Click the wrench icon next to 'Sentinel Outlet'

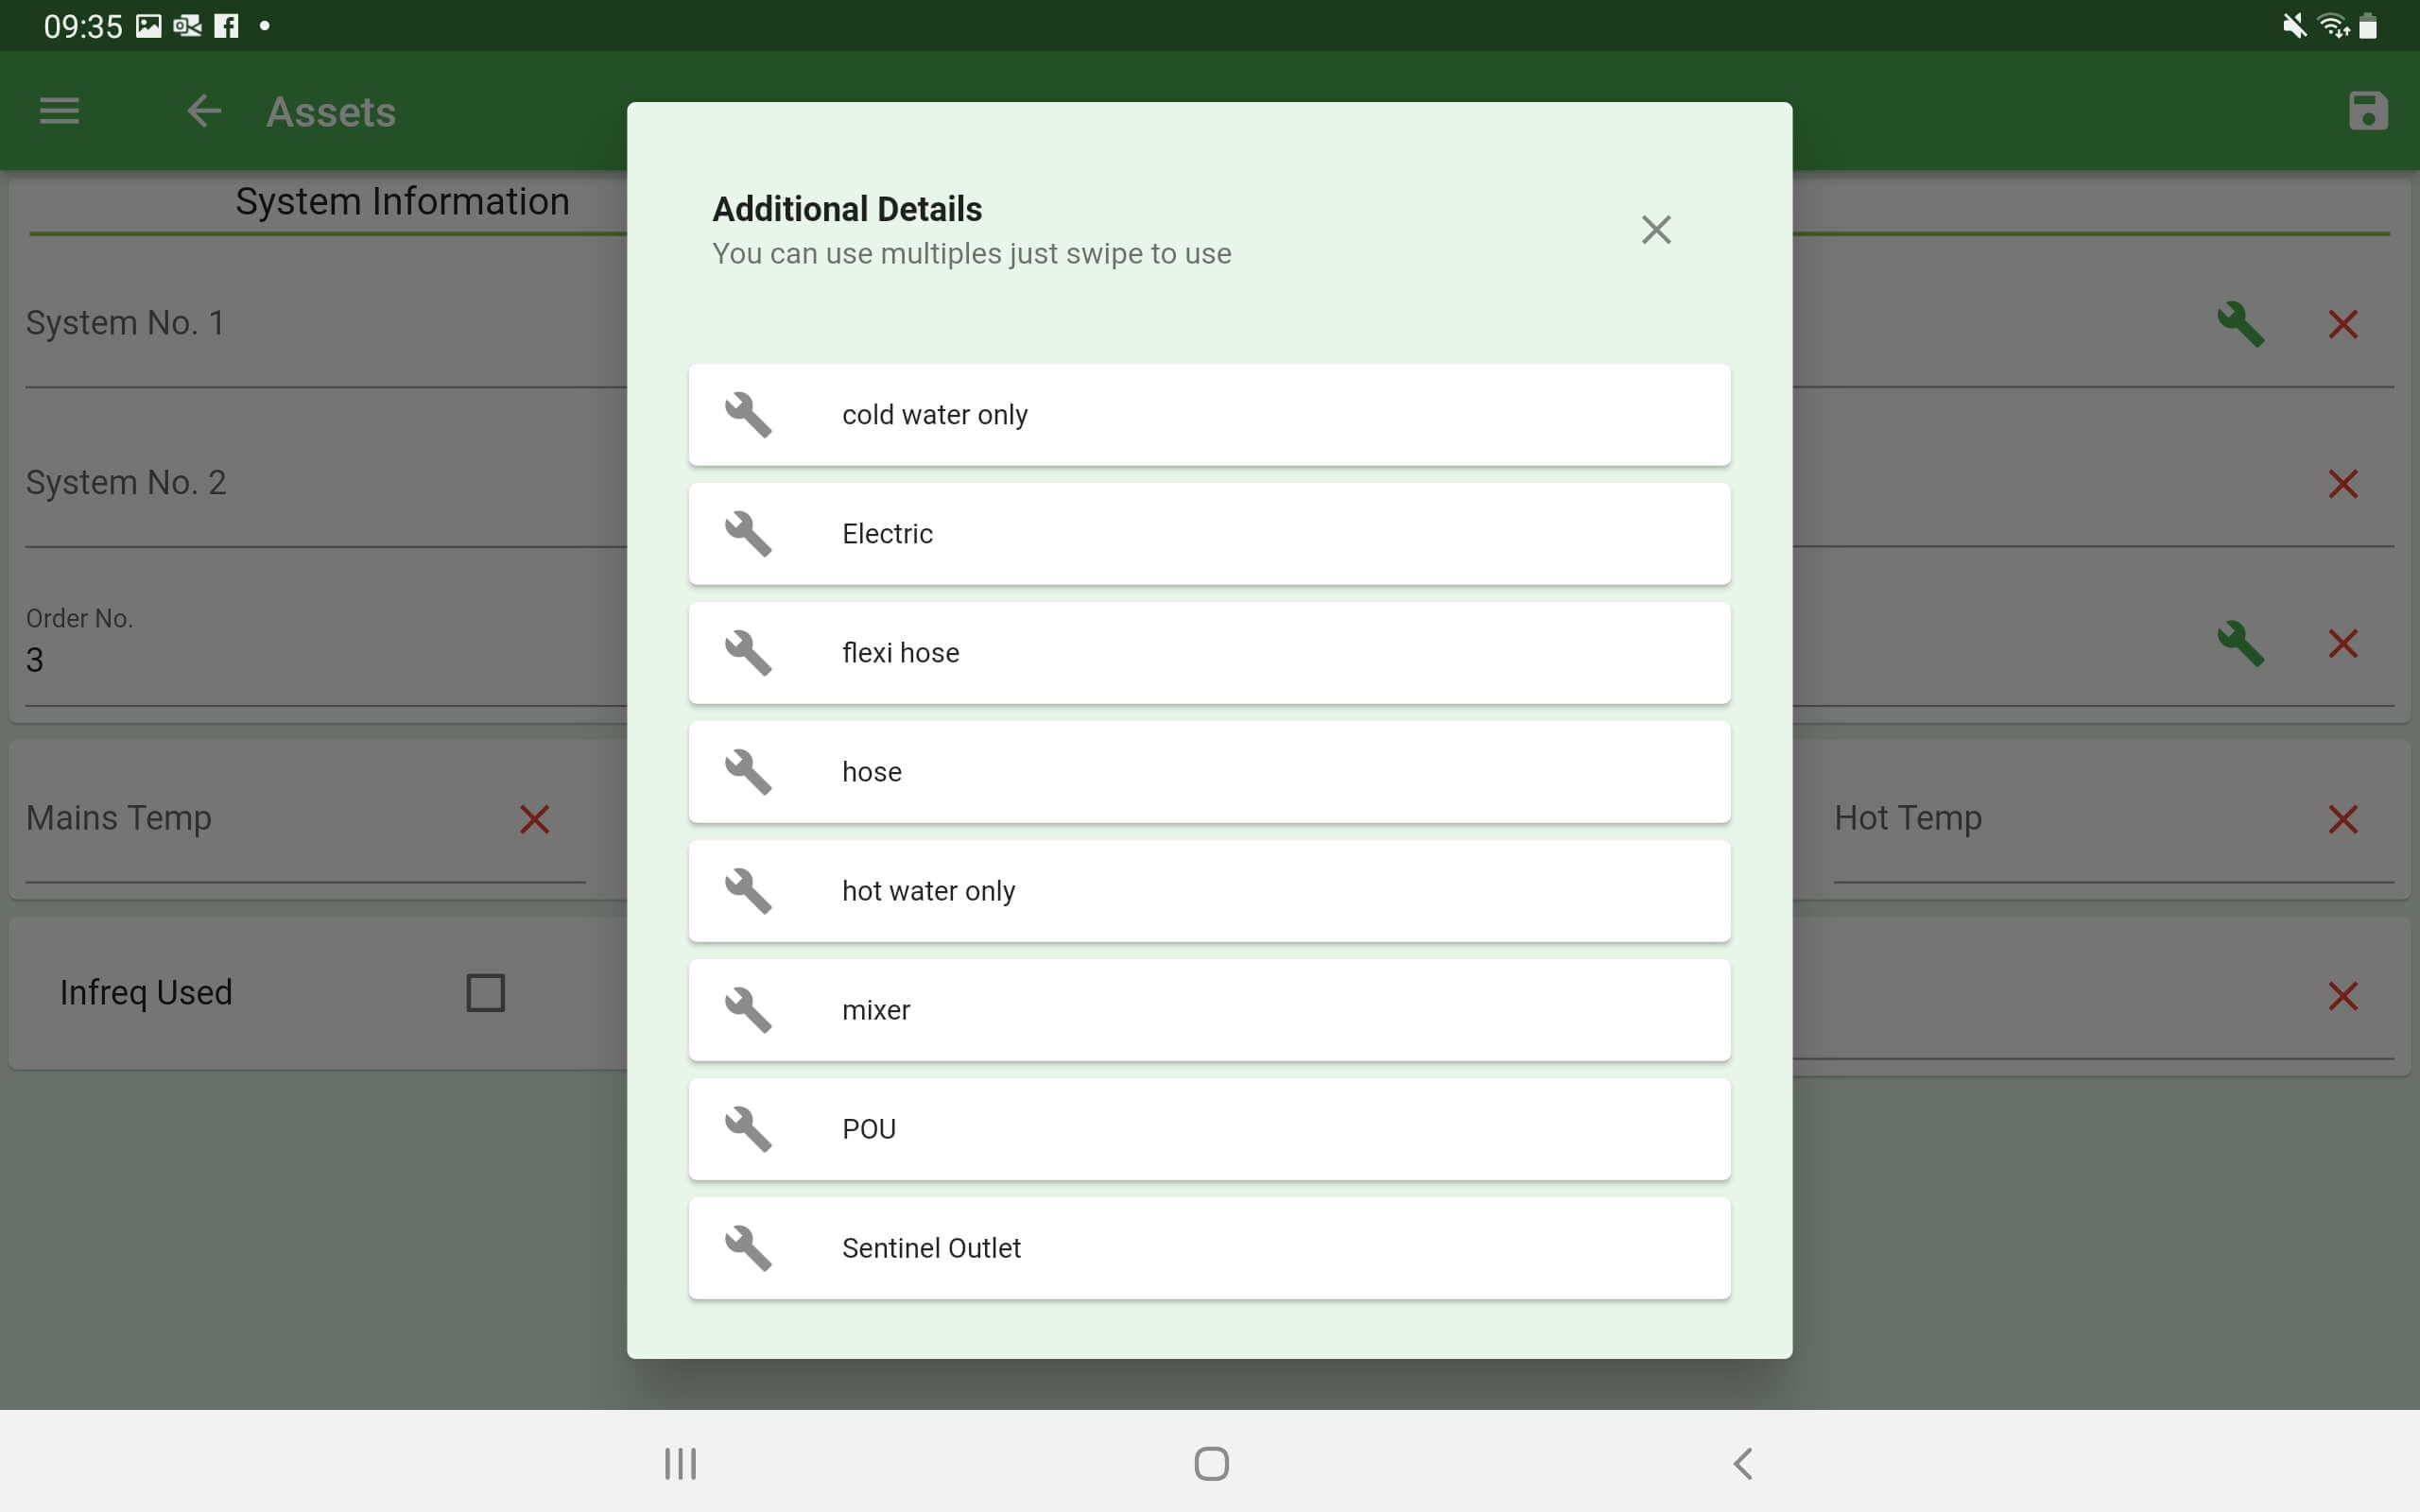pos(746,1247)
